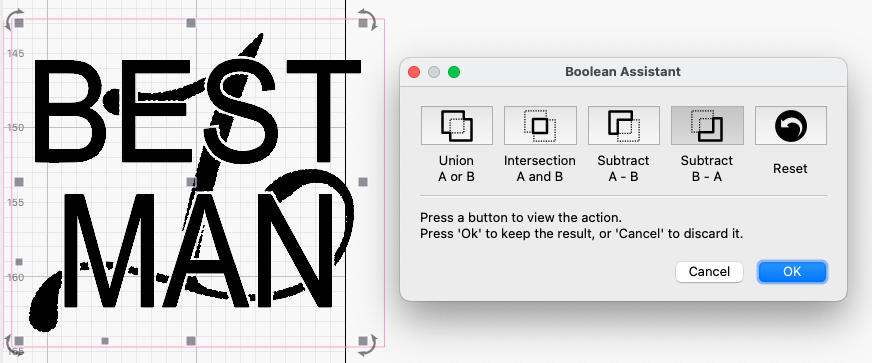Image resolution: width=872 pixels, height=363 pixels.
Task: Click the Boolean Assistant title bar
Action: pyautogui.click(x=623, y=72)
